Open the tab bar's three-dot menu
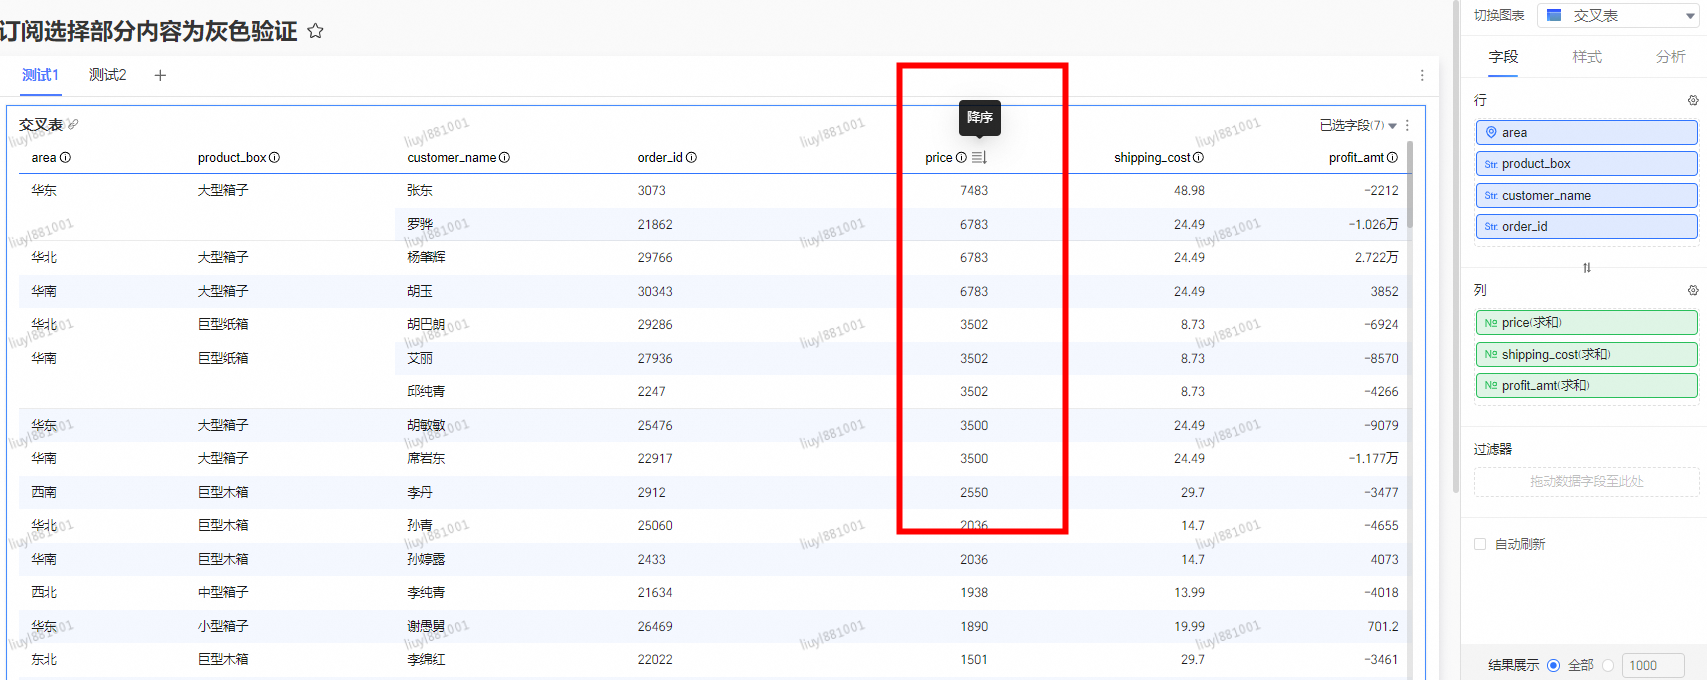This screenshot has height=680, width=1707. (x=1421, y=76)
